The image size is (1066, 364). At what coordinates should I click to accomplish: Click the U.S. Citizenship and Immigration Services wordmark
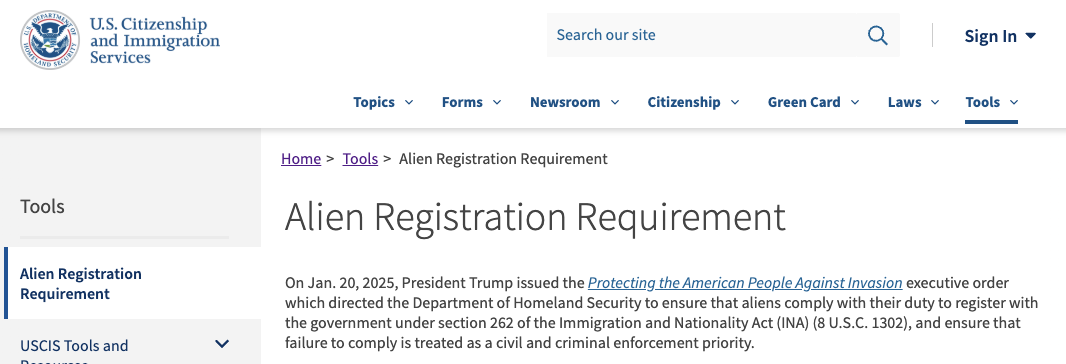(155, 41)
